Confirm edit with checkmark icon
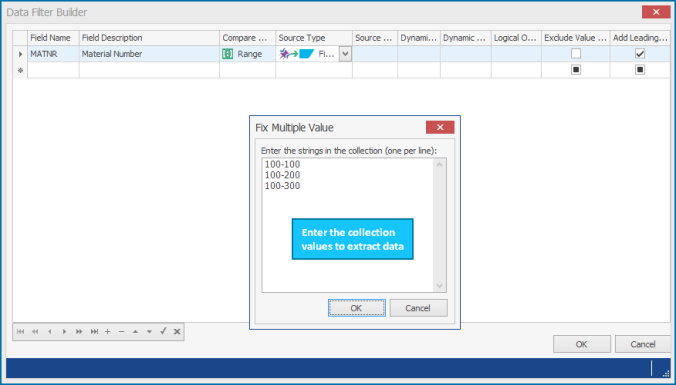This screenshot has height=385, width=676. (x=163, y=331)
